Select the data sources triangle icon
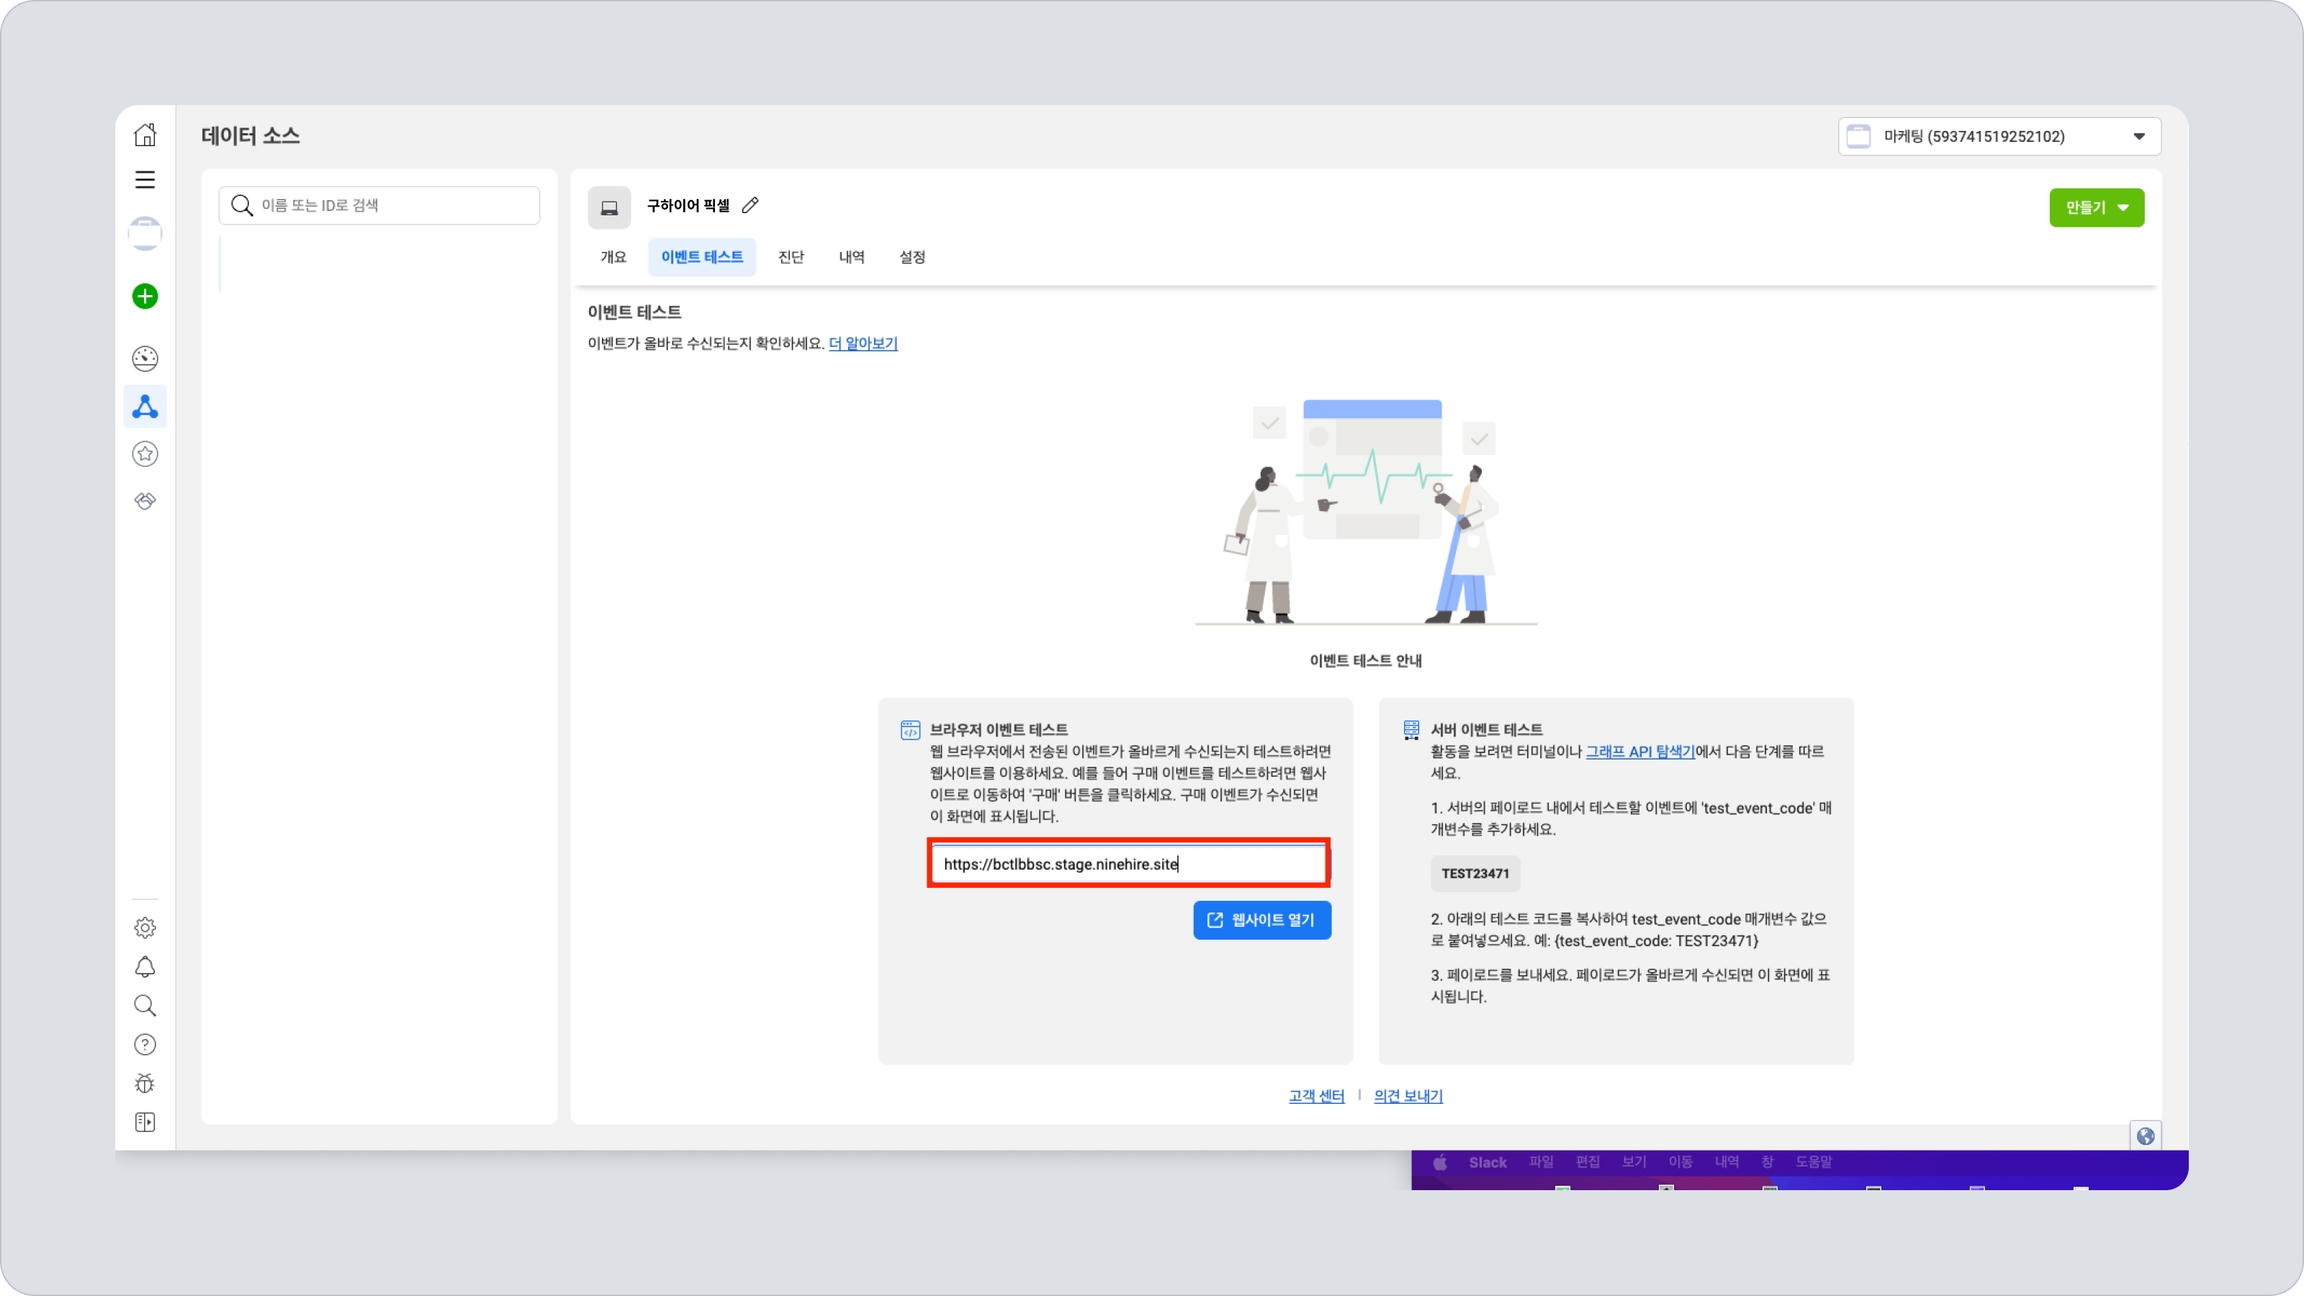The width and height of the screenshot is (2304, 1296). pos(145,406)
